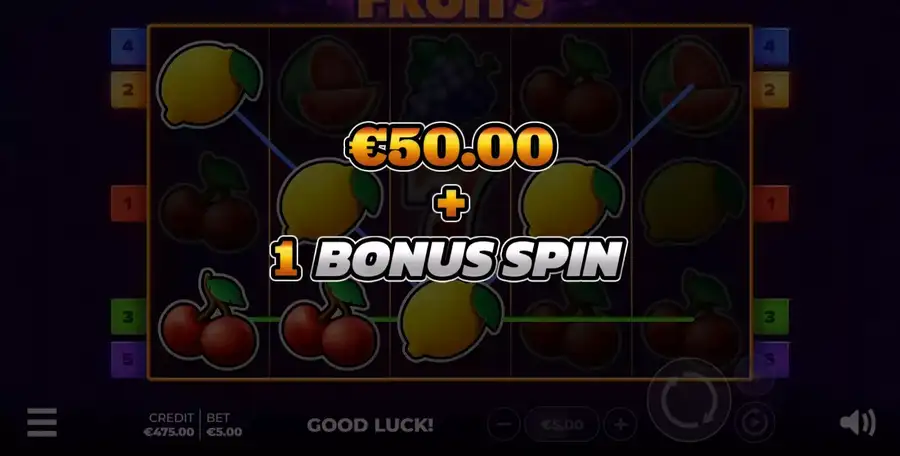Screen dimensions: 900x456
Task: Click the €50.00 win amount text
Action: click(x=451, y=146)
